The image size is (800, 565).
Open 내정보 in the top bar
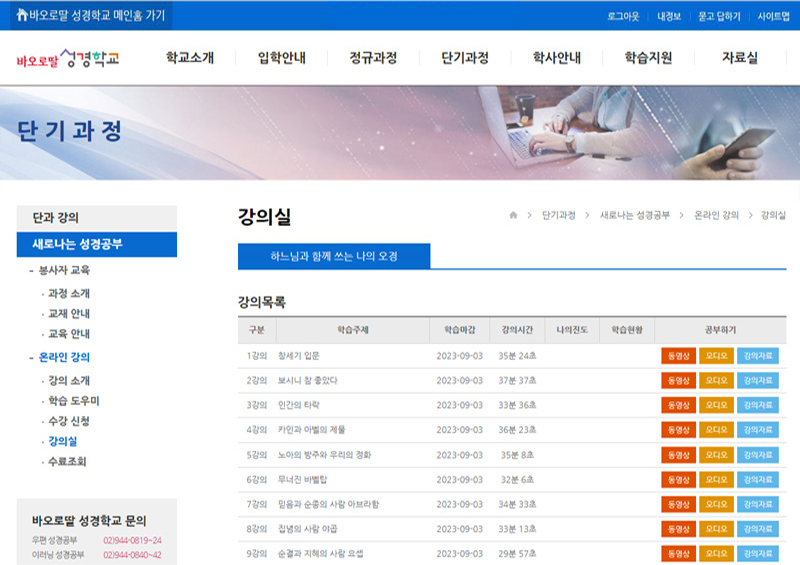pyautogui.click(x=669, y=16)
